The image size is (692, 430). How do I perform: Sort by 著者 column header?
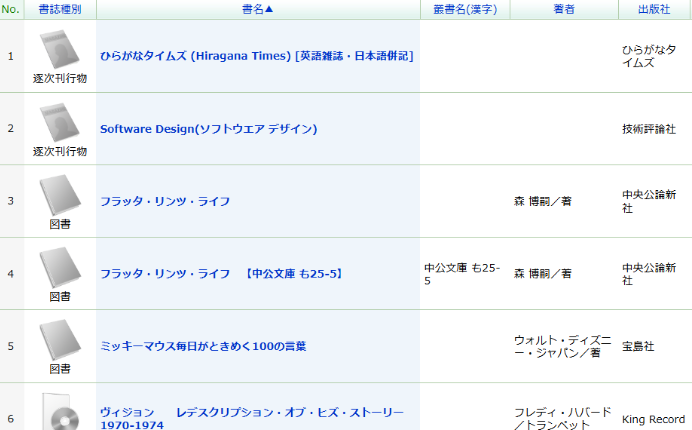(x=564, y=9)
